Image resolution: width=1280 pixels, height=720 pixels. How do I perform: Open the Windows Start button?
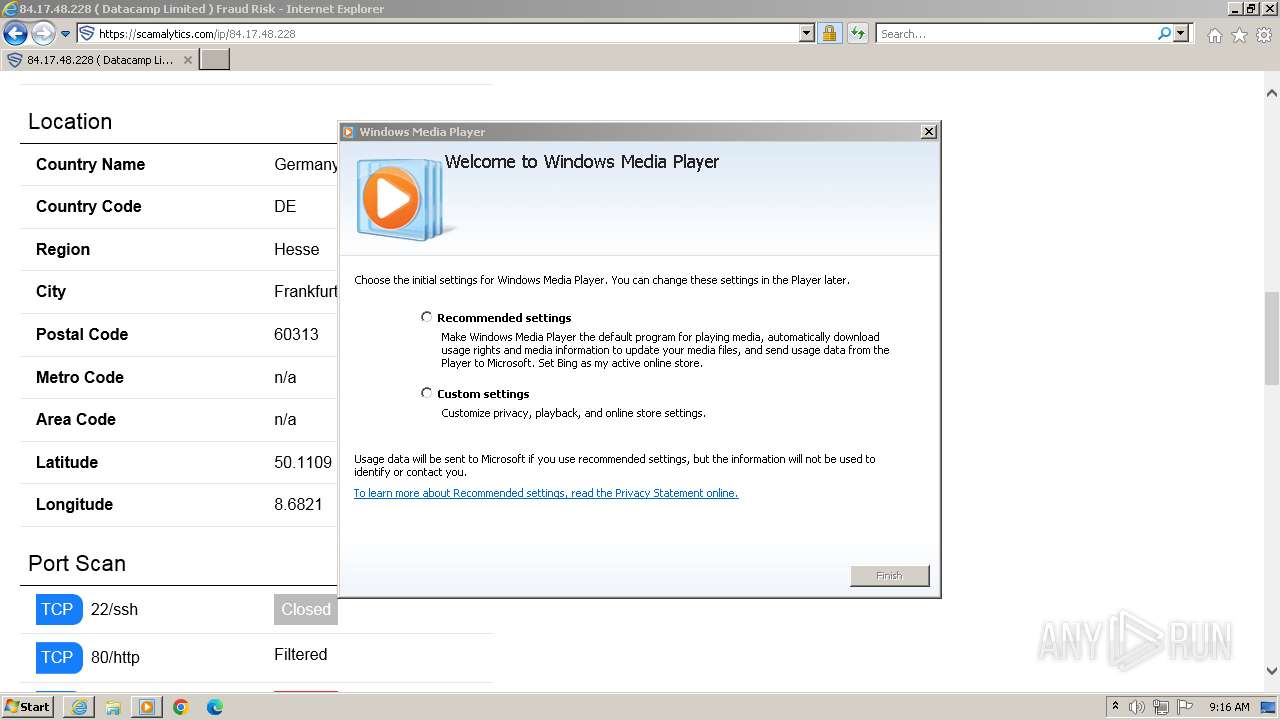coord(28,707)
